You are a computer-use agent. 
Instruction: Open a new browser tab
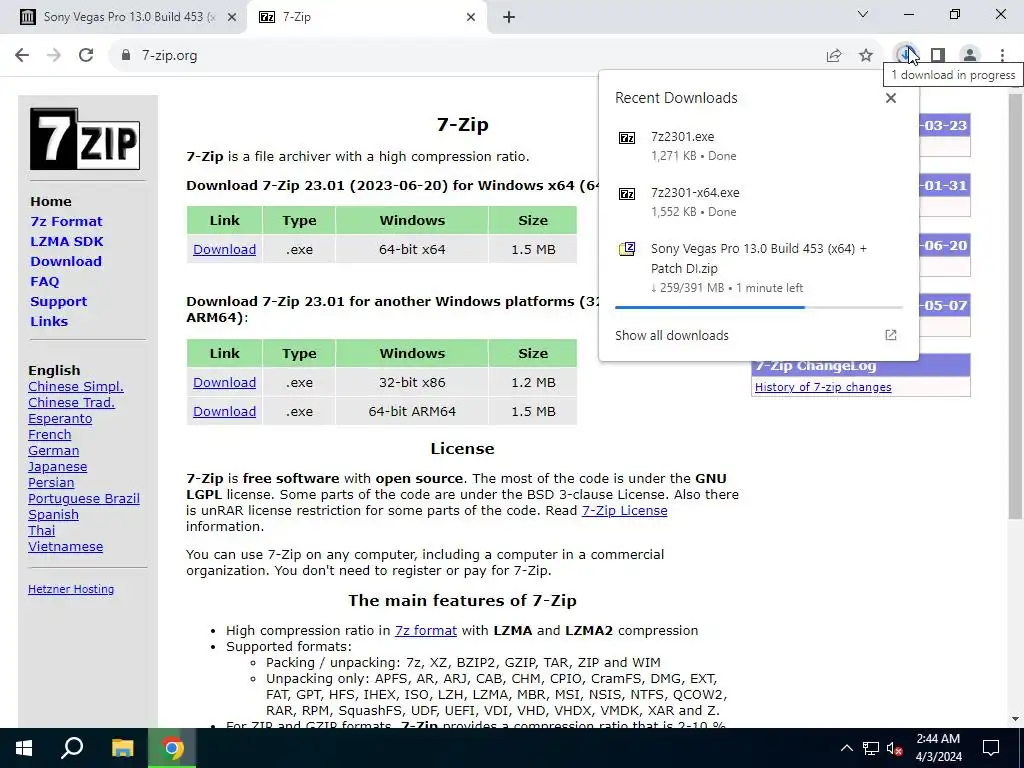click(x=509, y=17)
